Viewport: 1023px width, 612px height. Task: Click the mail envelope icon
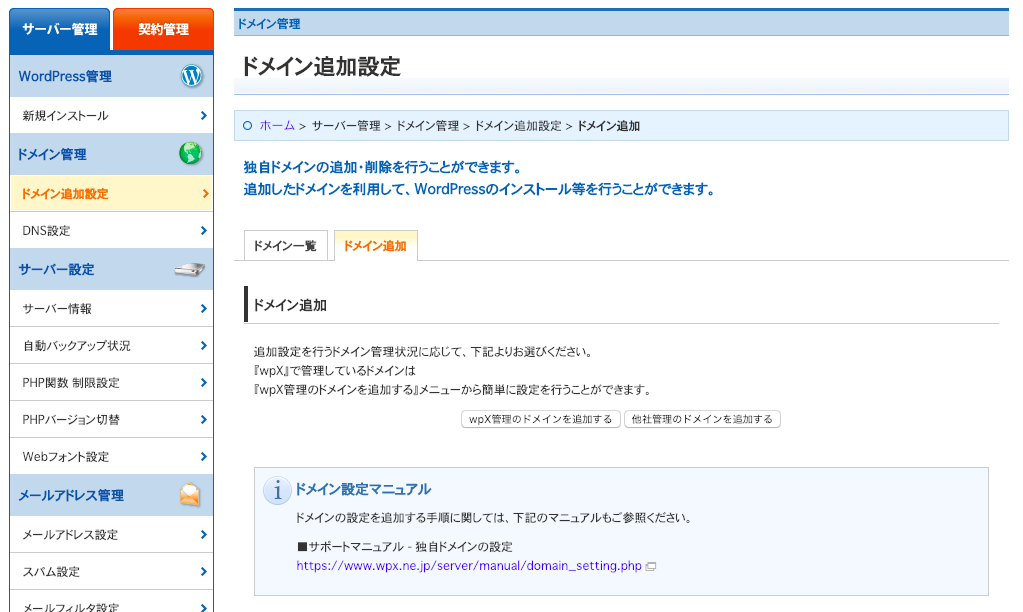[x=190, y=495]
